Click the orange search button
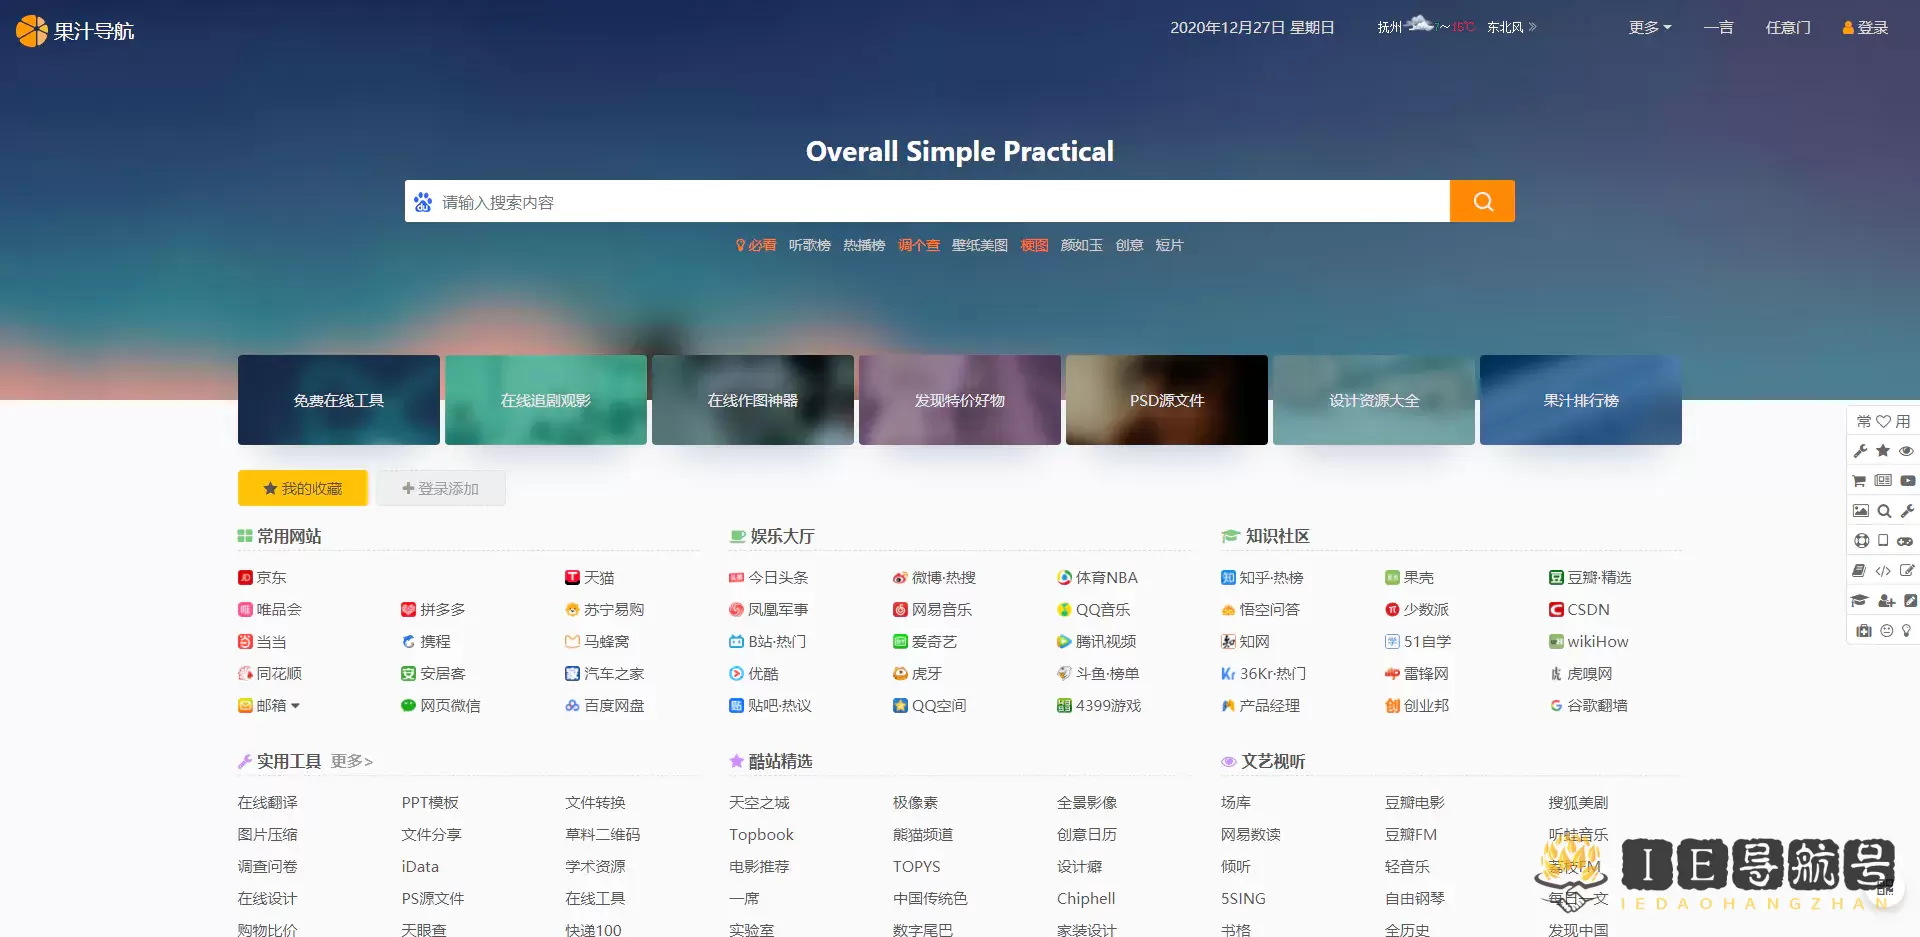The image size is (1920, 937). (x=1481, y=201)
